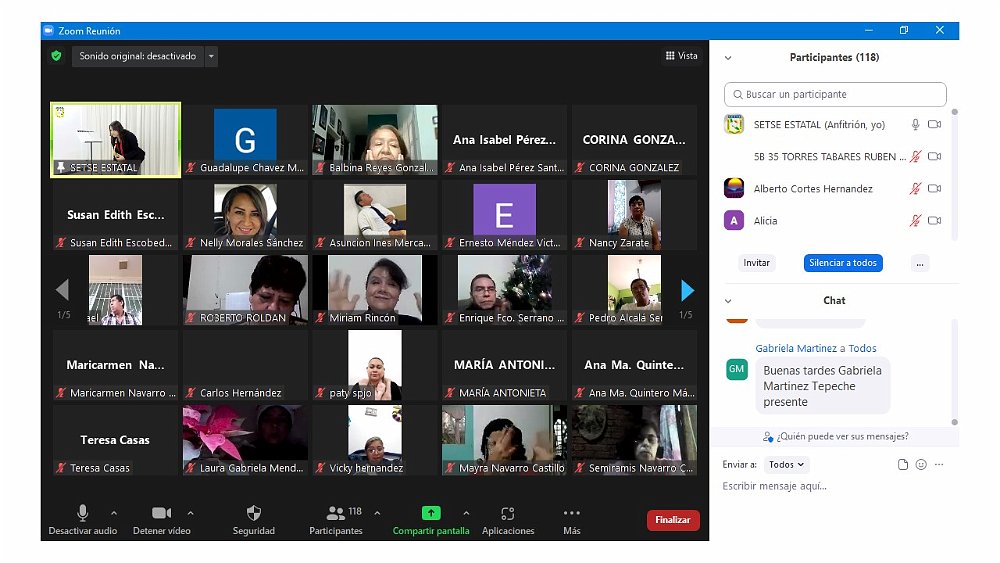Open emoji picker in chat
This screenshot has width=1000, height=563.
click(x=921, y=465)
